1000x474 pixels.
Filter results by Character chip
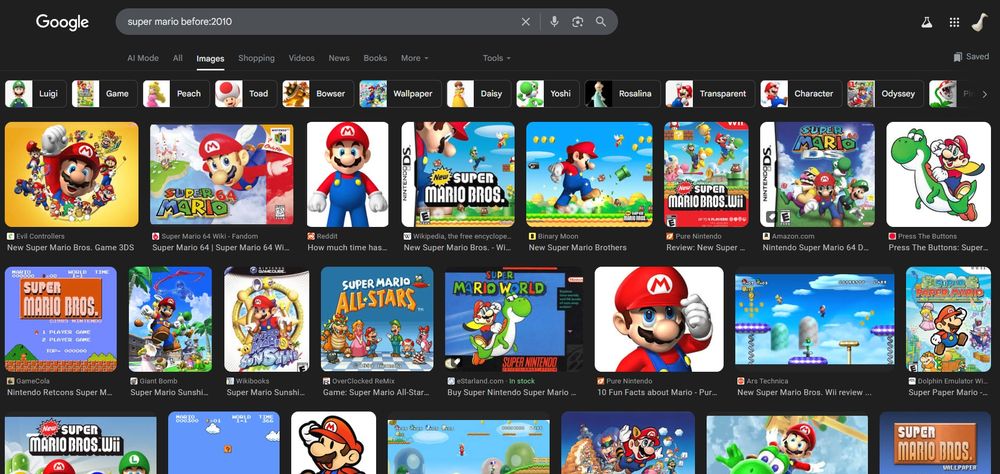coord(801,94)
